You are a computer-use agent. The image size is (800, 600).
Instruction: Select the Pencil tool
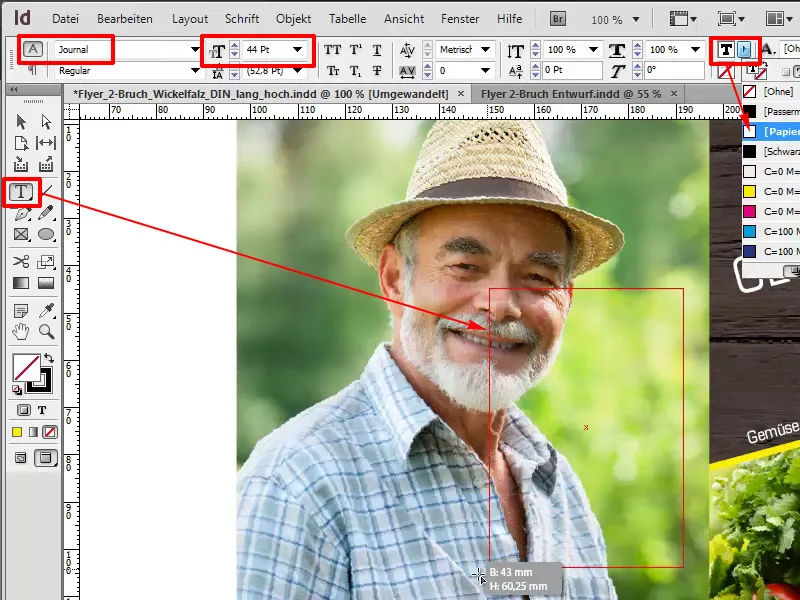(46, 213)
